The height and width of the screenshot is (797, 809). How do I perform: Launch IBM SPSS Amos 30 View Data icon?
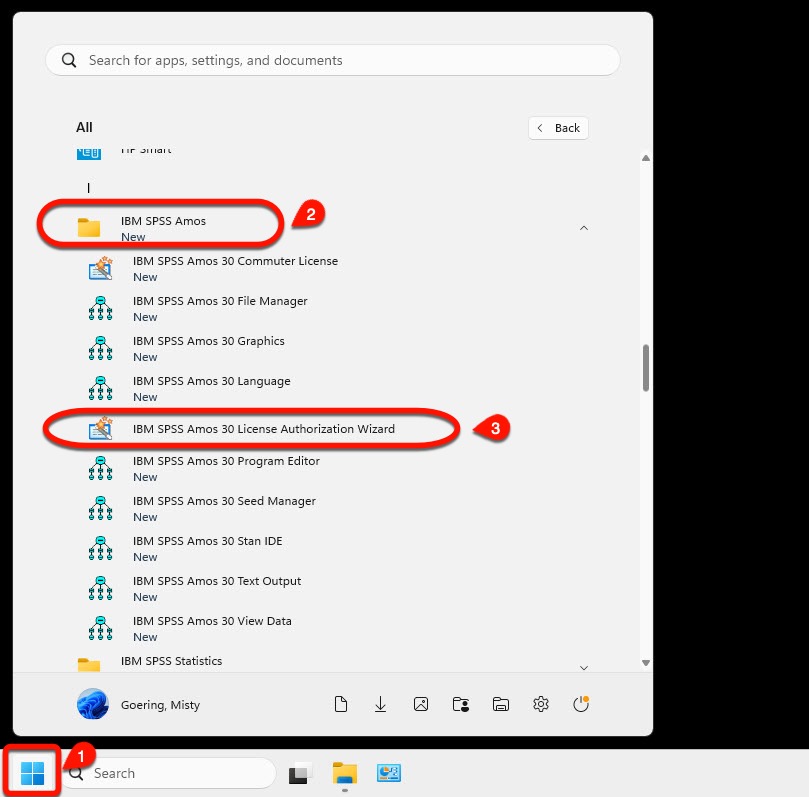coord(101,628)
